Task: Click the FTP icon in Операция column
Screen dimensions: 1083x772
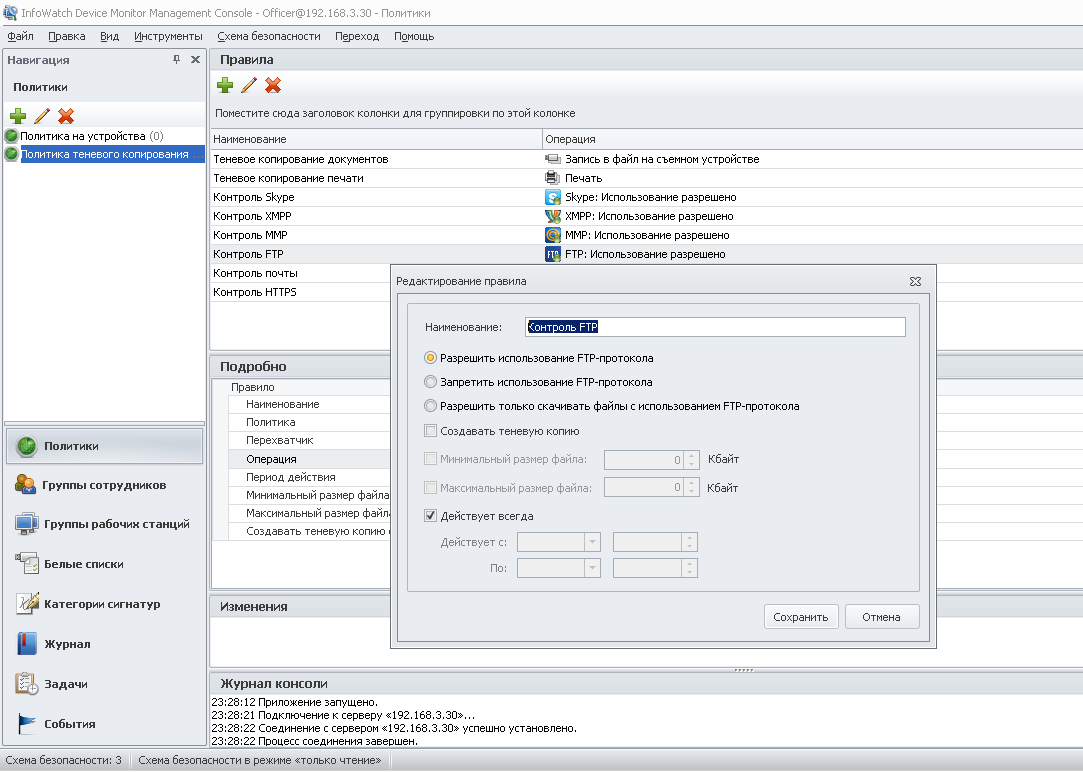Action: coord(553,254)
